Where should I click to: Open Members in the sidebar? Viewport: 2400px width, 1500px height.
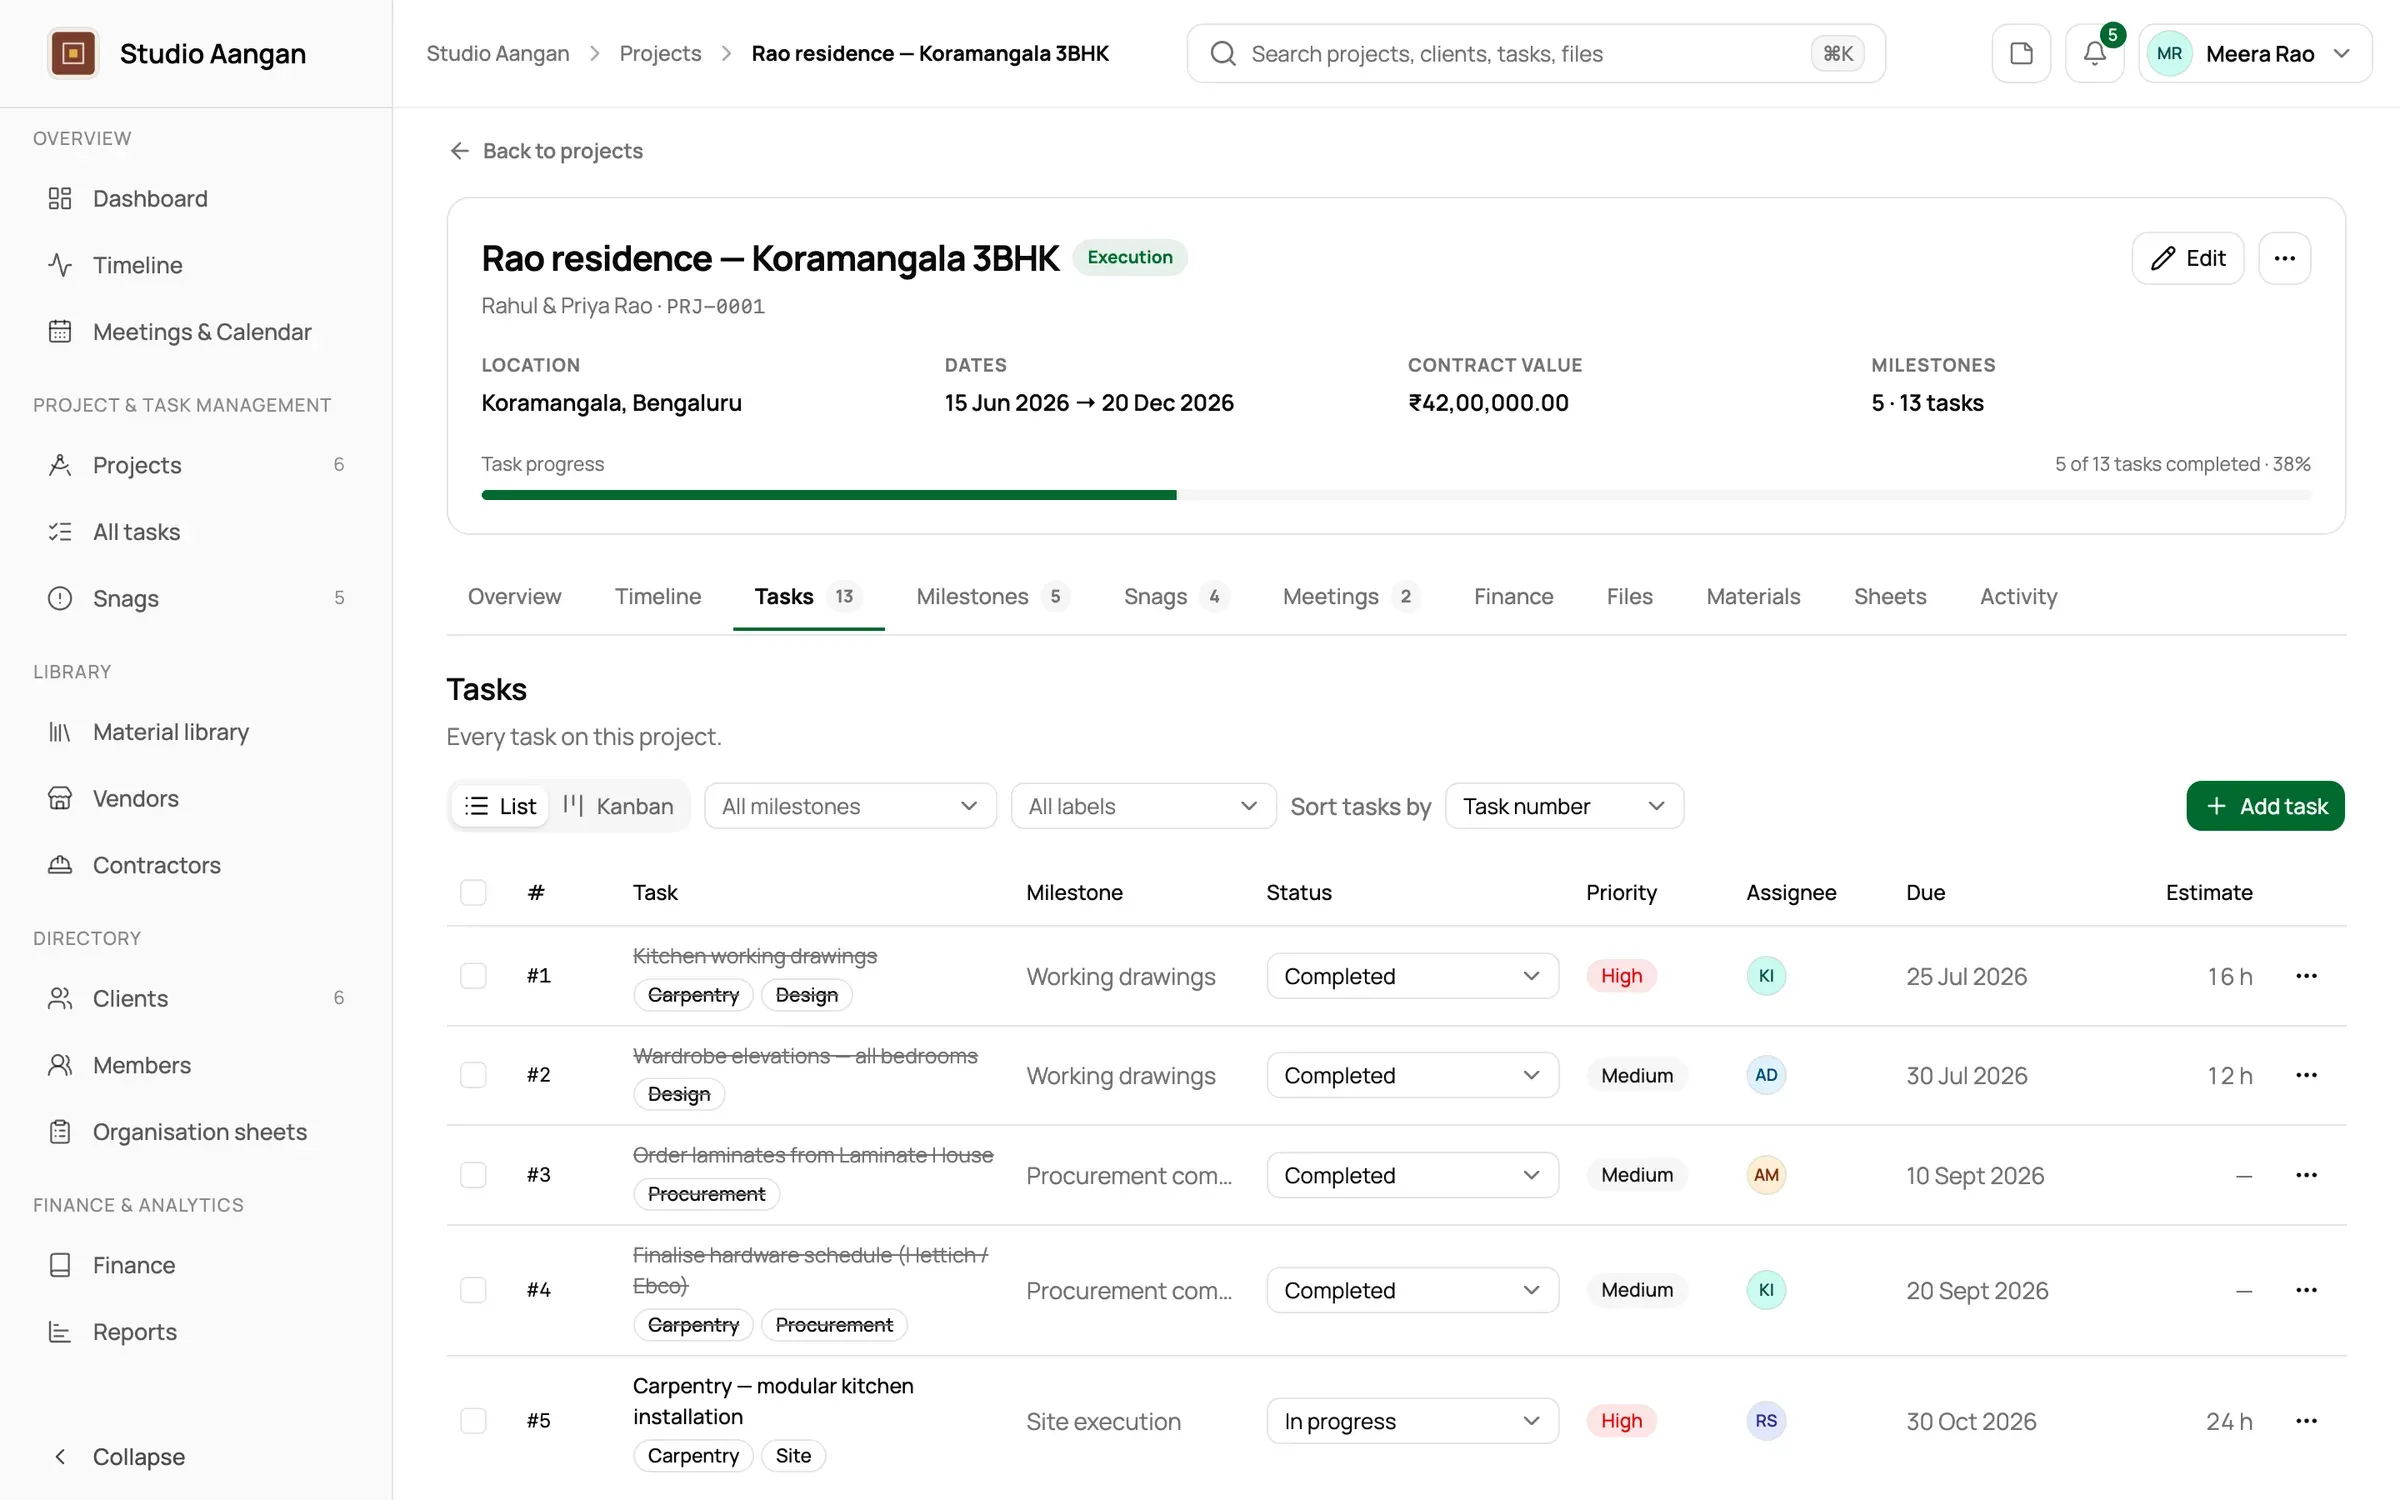[196, 1065]
